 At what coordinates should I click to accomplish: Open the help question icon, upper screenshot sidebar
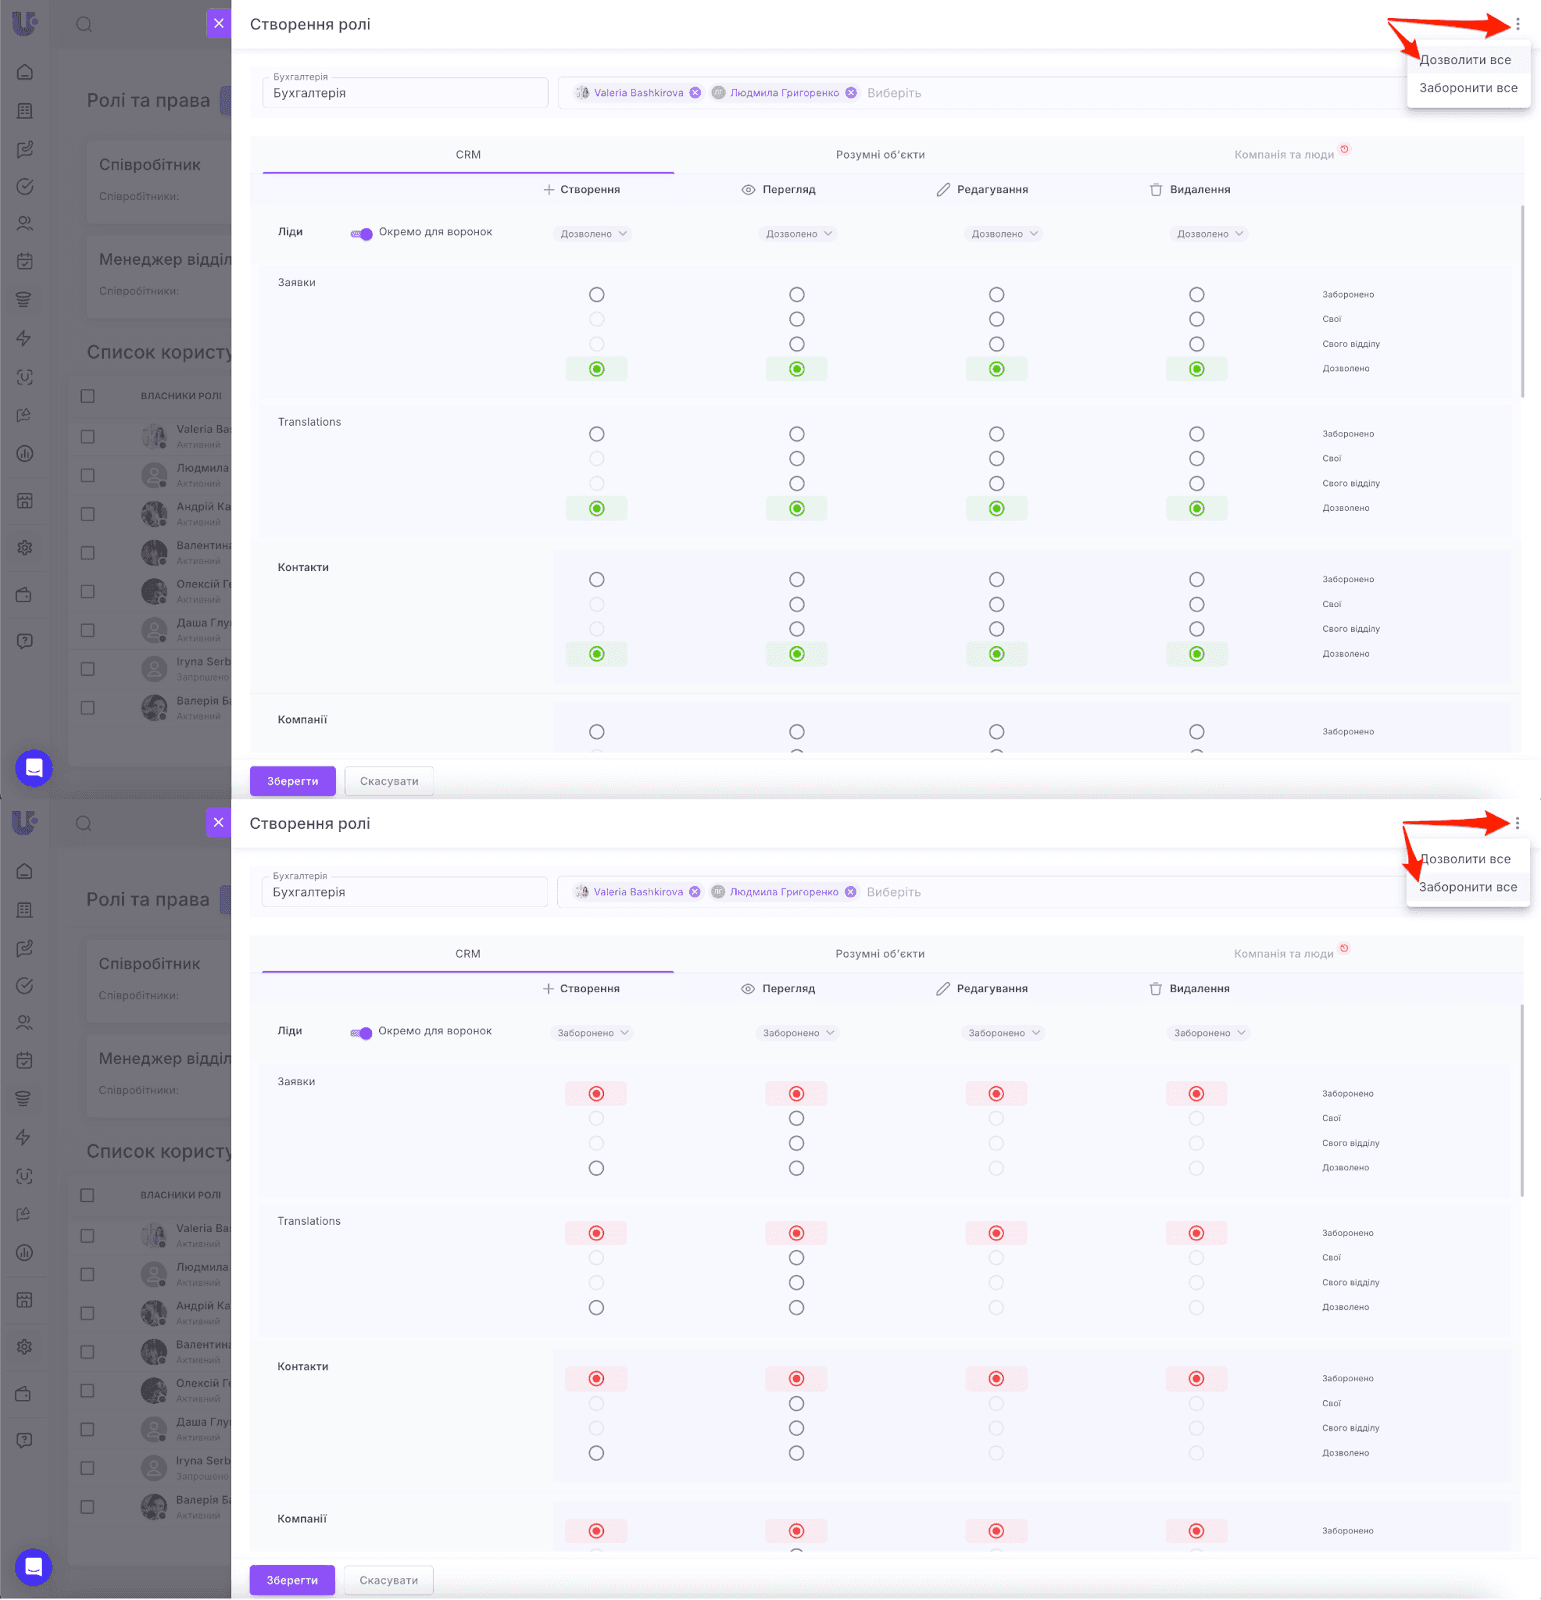click(x=25, y=641)
